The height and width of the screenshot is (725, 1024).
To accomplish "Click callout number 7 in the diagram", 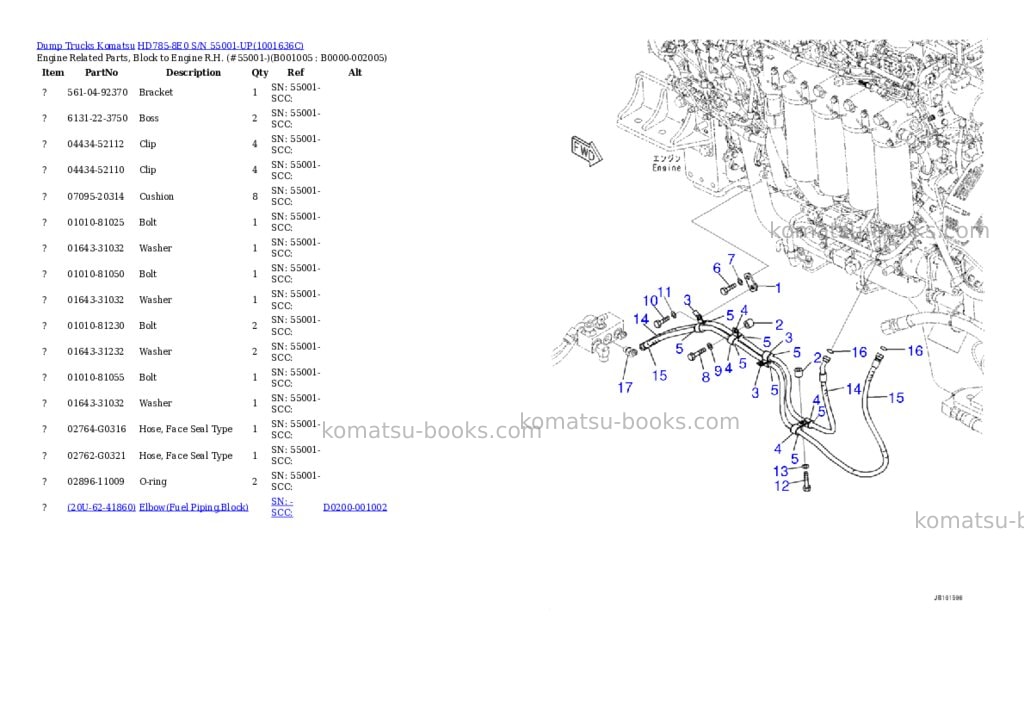I will pos(731,259).
